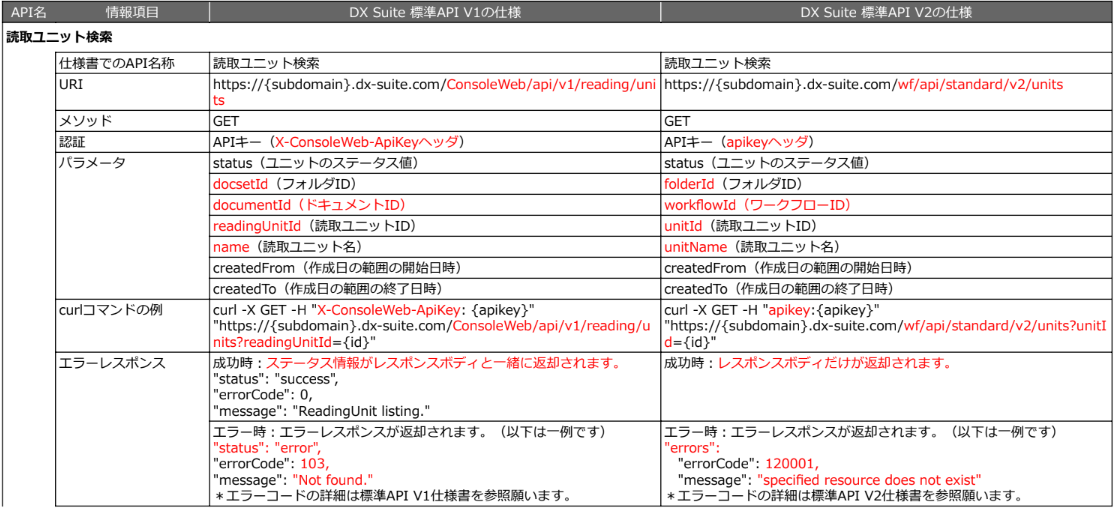Click the 'パラメータ' row label
1115x509 pixels.
[90, 163]
